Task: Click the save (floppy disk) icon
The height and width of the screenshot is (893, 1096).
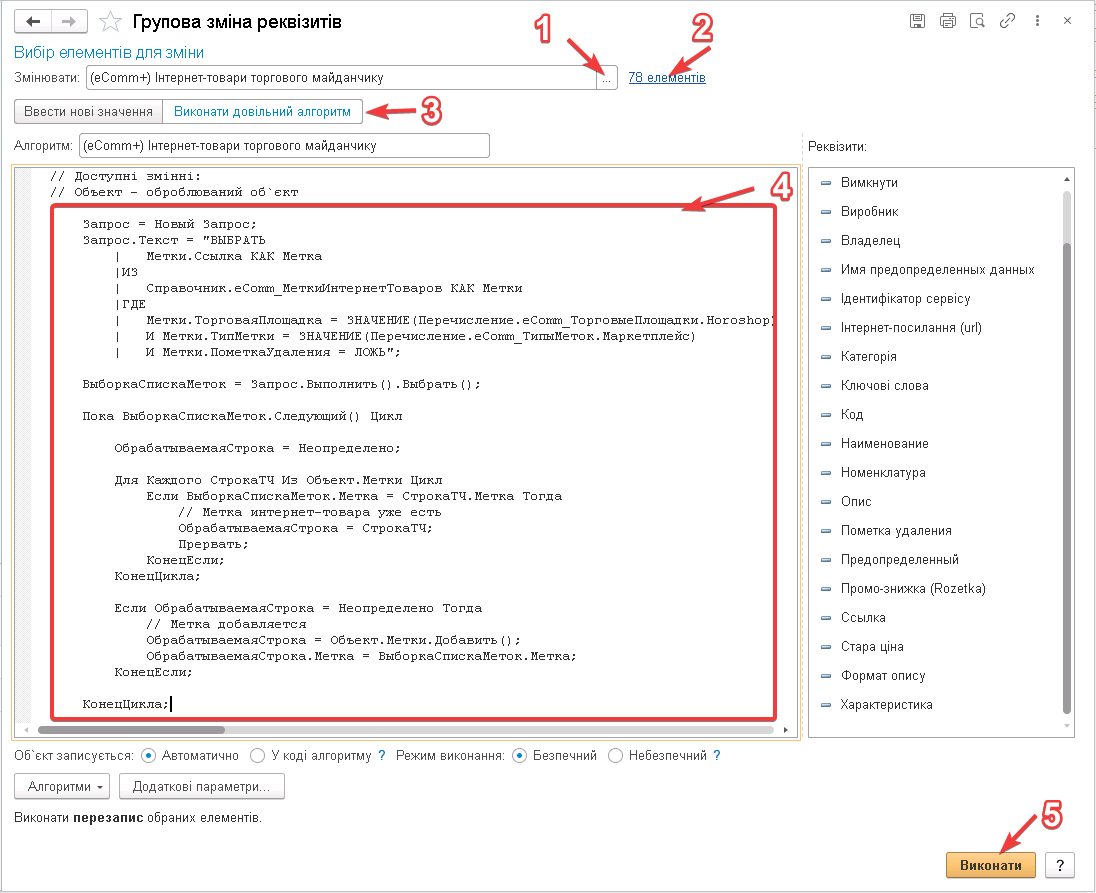Action: [918, 21]
